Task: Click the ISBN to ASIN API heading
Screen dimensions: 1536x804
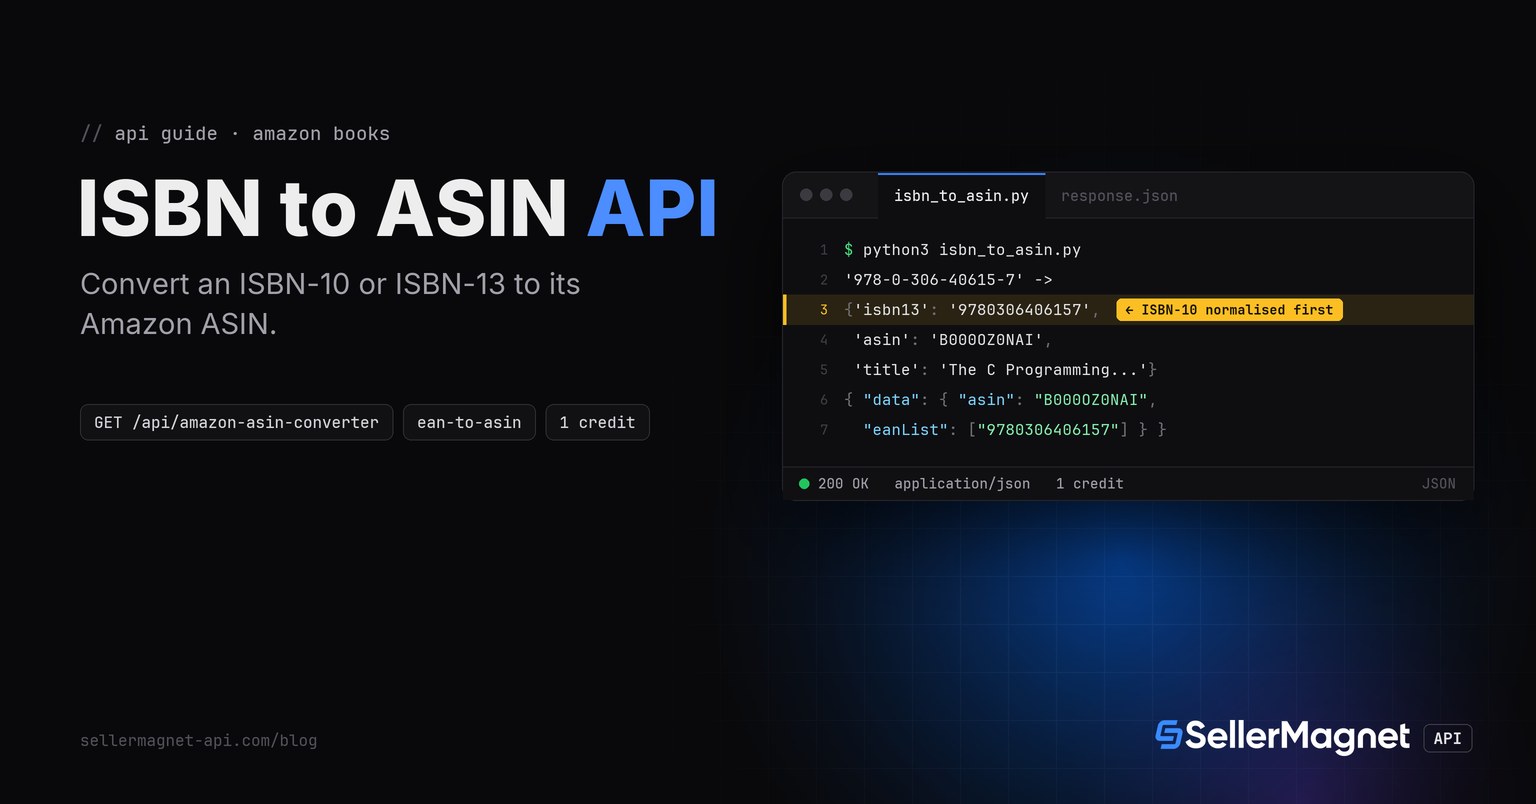Action: coord(398,208)
